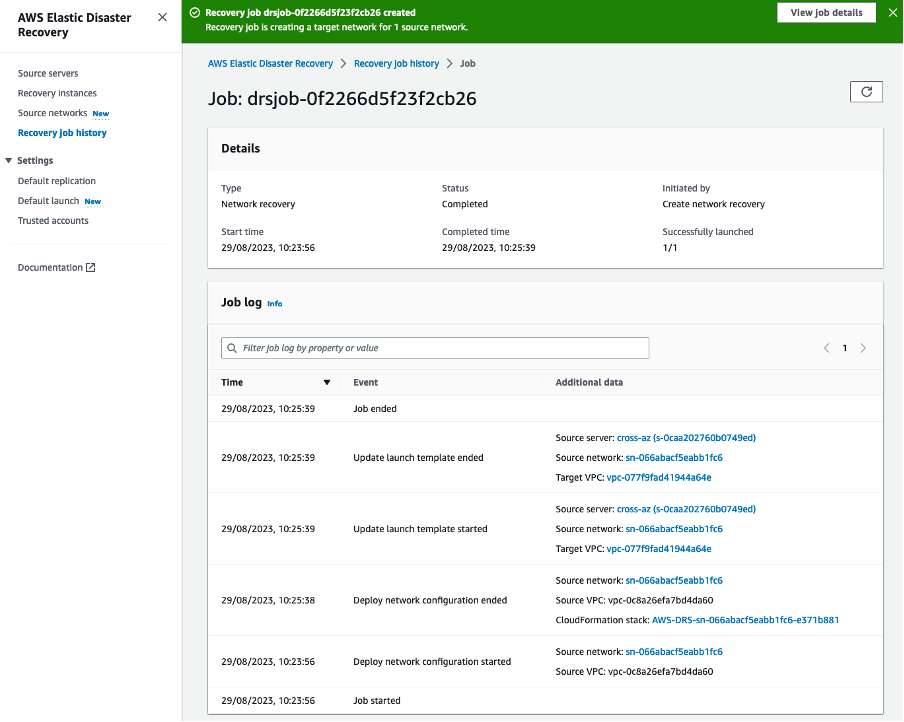This screenshot has height=722, width=904.
Task: Toggle sort order on the Time column
Action: (x=327, y=382)
